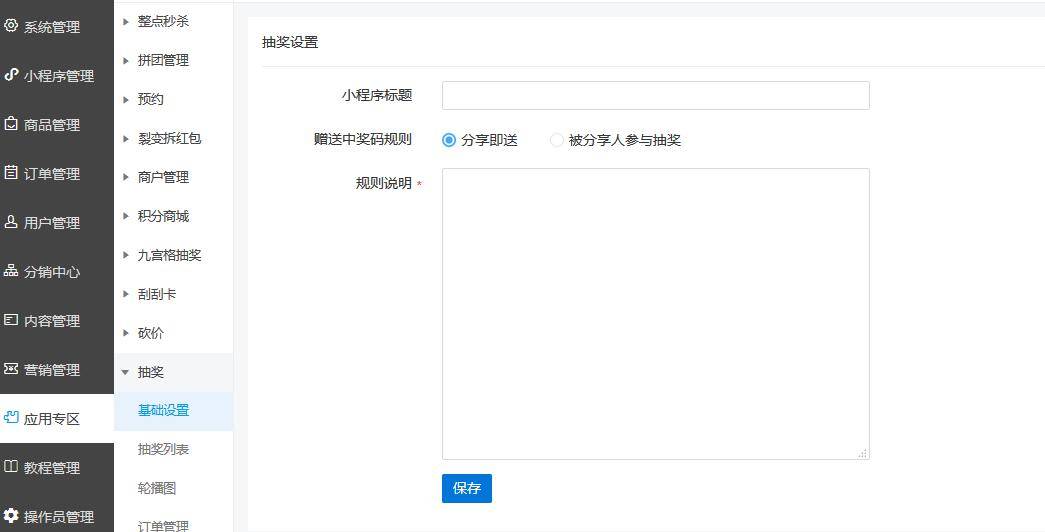Select the 分享即送 radio option
Viewport: 1045px width, 532px height.
pyautogui.click(x=449, y=140)
